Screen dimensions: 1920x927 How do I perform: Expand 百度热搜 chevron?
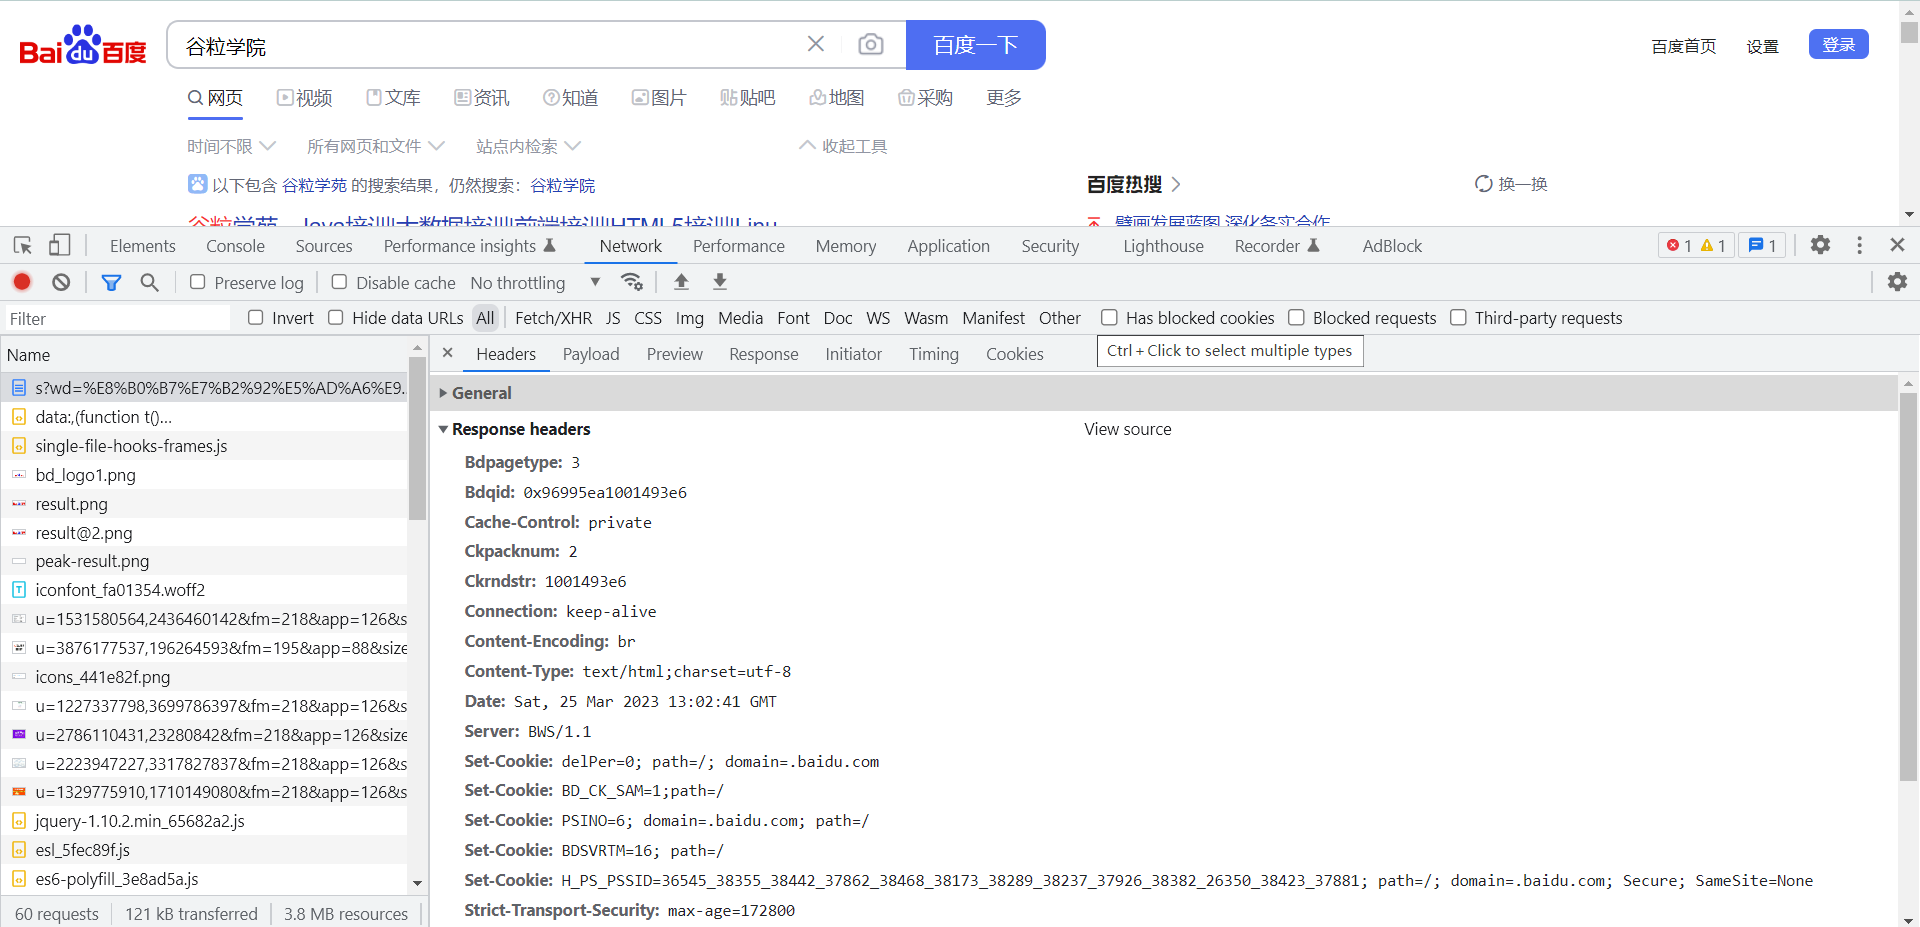click(1176, 184)
